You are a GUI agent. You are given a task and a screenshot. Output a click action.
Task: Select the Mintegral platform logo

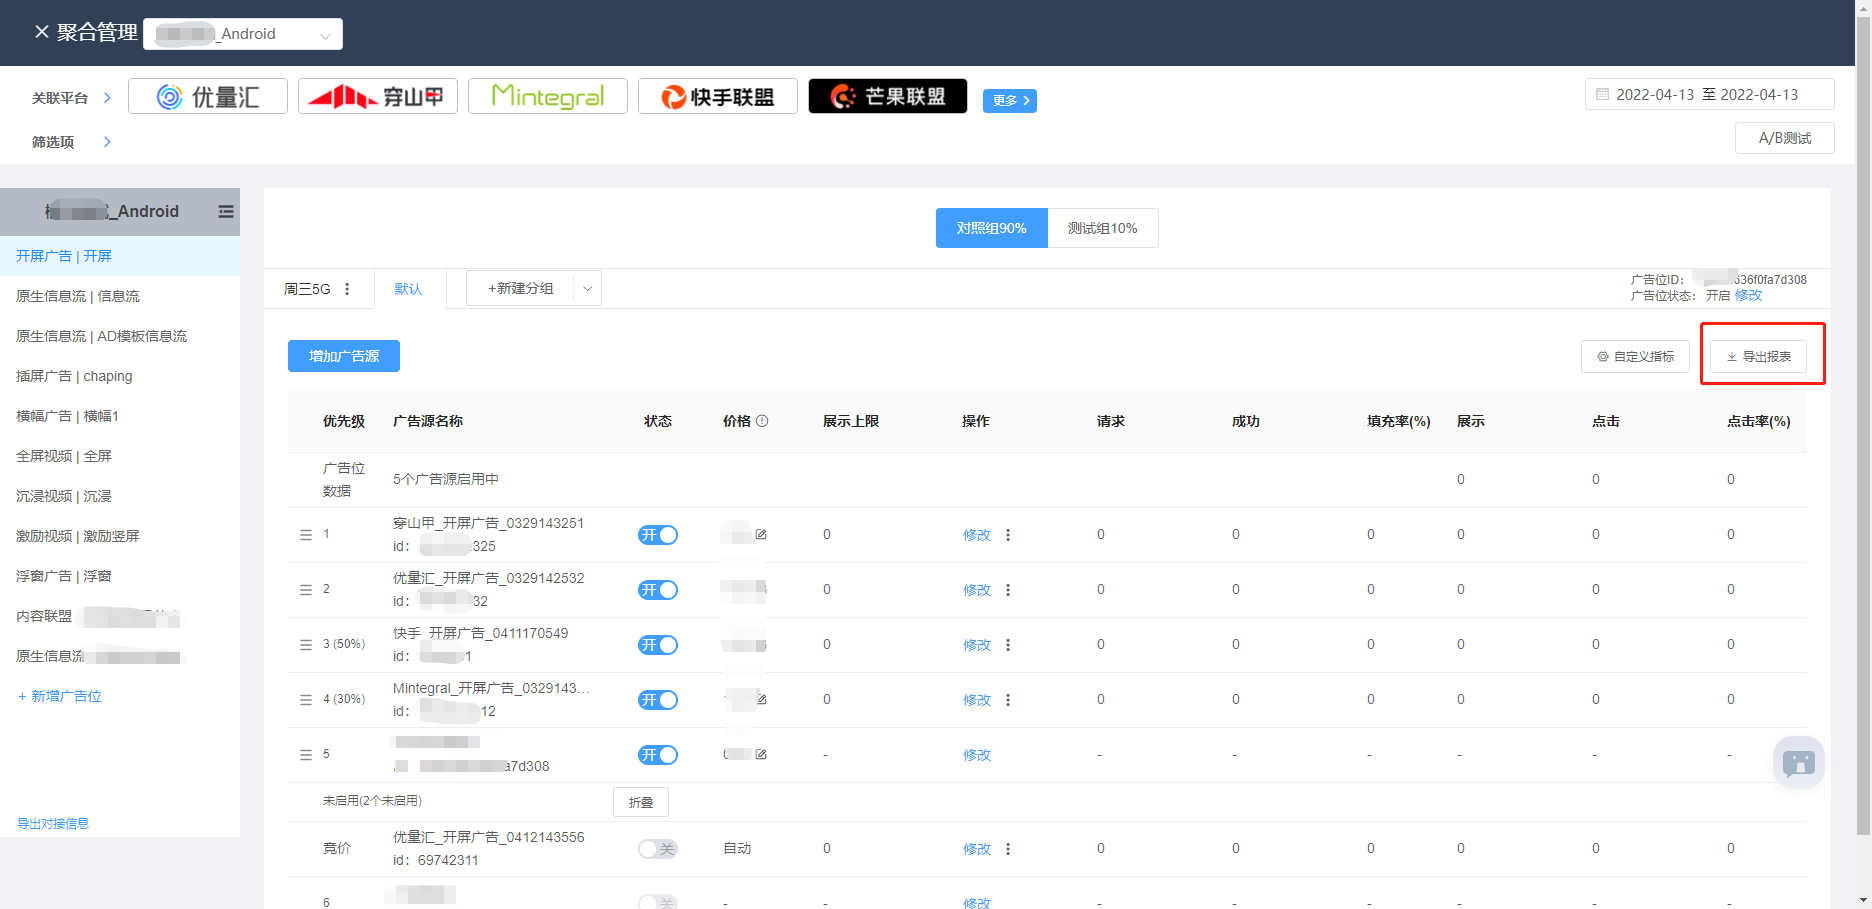pos(548,97)
